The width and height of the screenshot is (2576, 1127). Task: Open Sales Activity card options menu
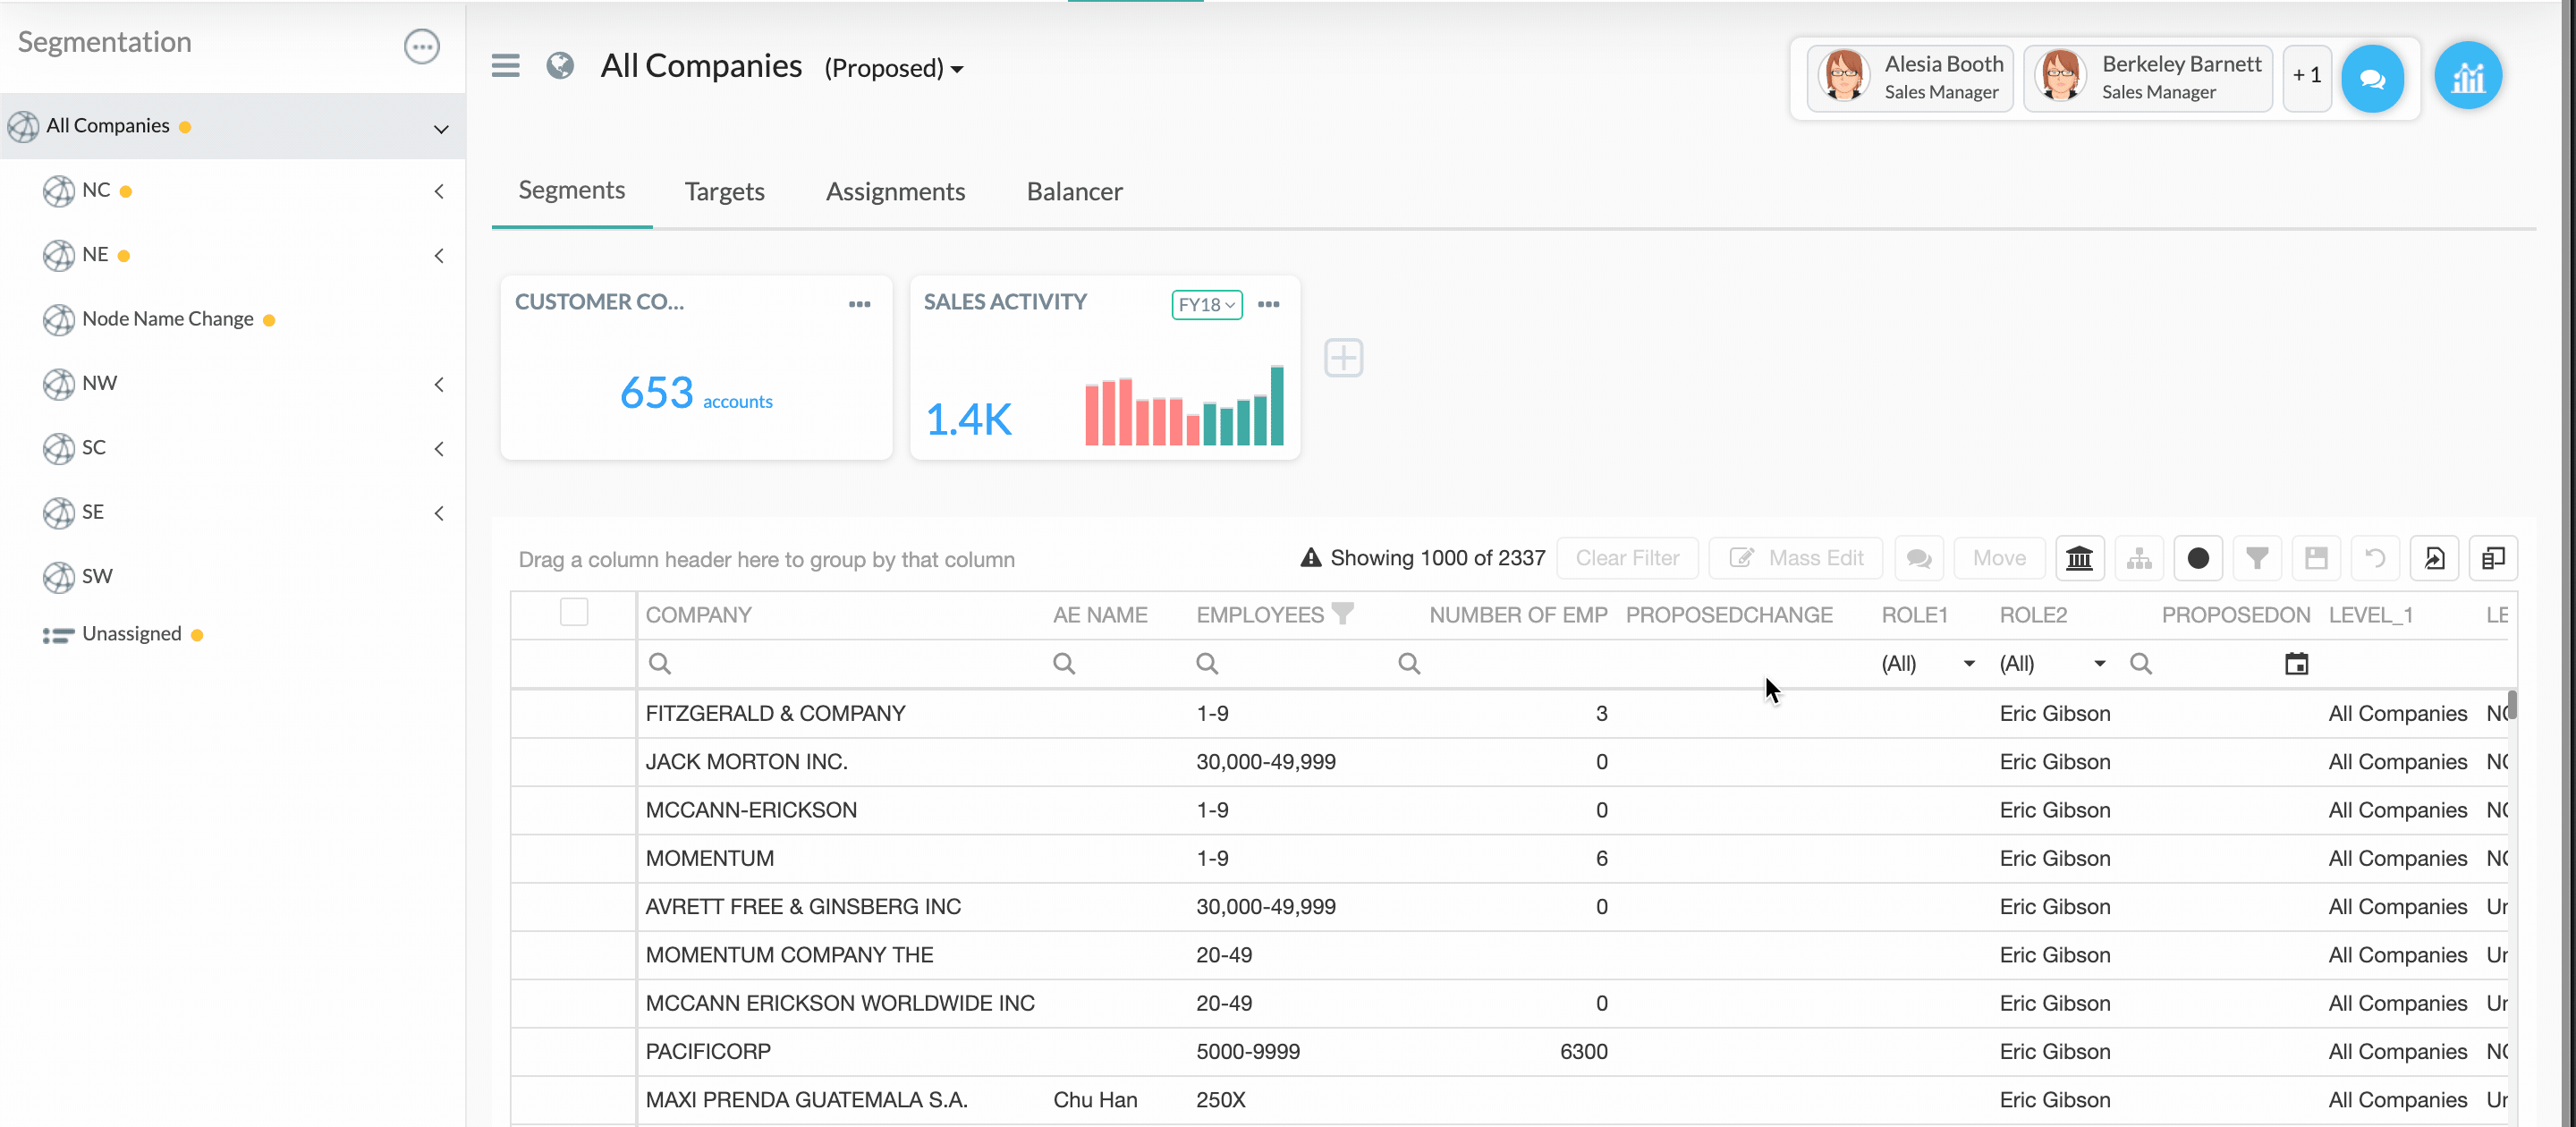(x=1268, y=304)
